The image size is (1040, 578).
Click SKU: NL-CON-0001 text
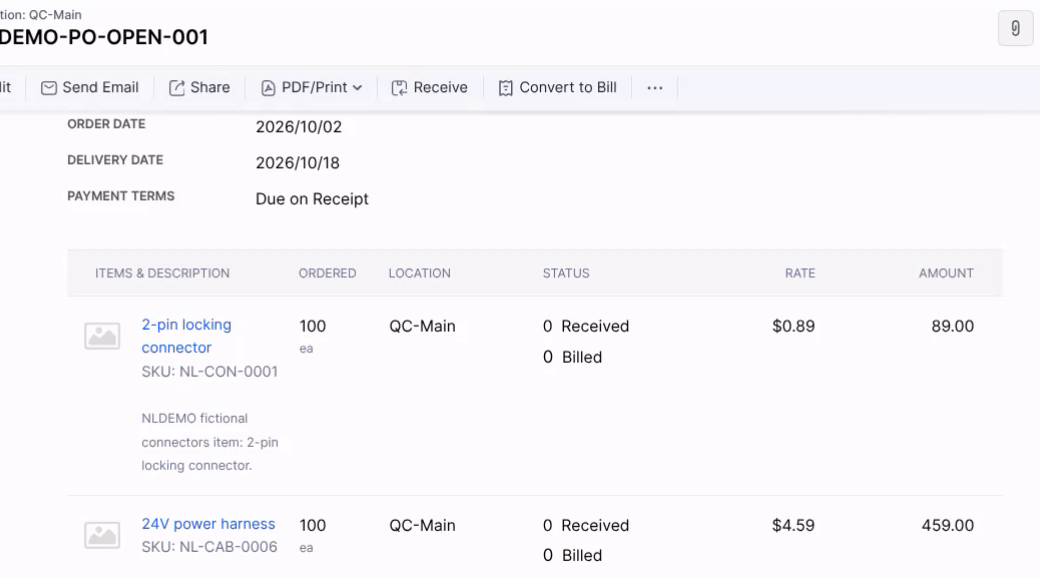(x=210, y=372)
